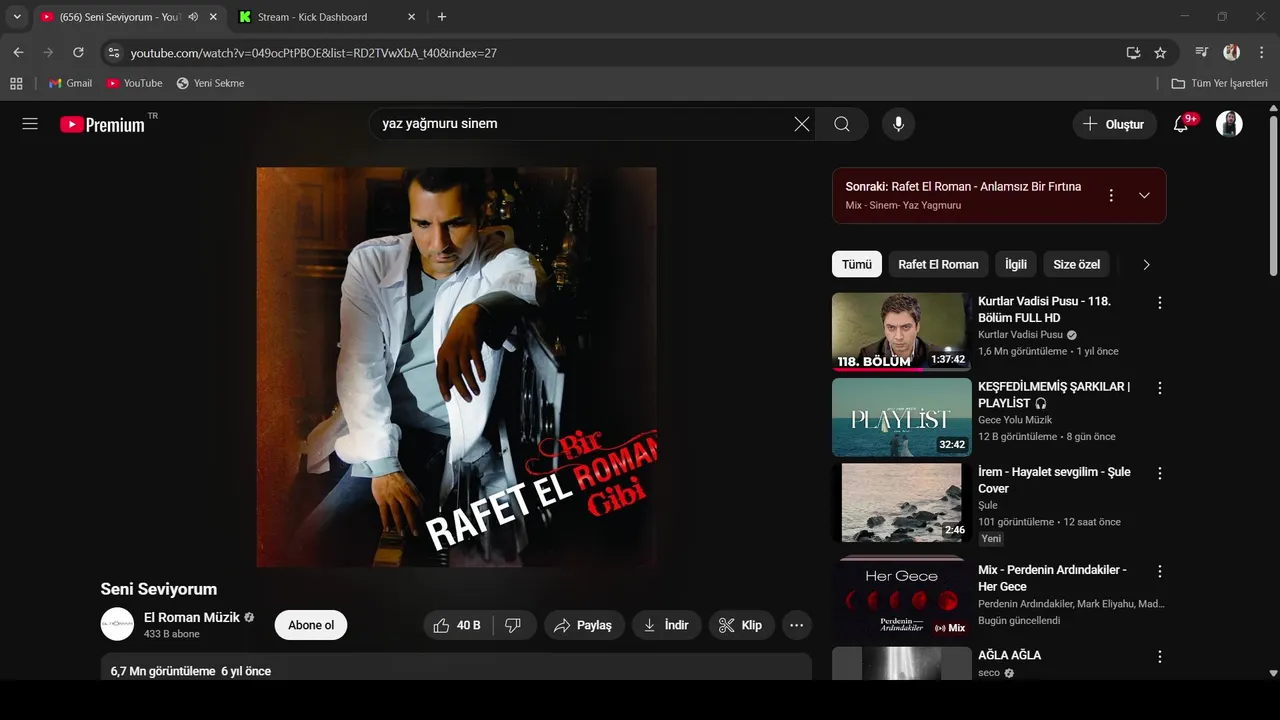Show more filter chips arrow

click(x=1146, y=265)
